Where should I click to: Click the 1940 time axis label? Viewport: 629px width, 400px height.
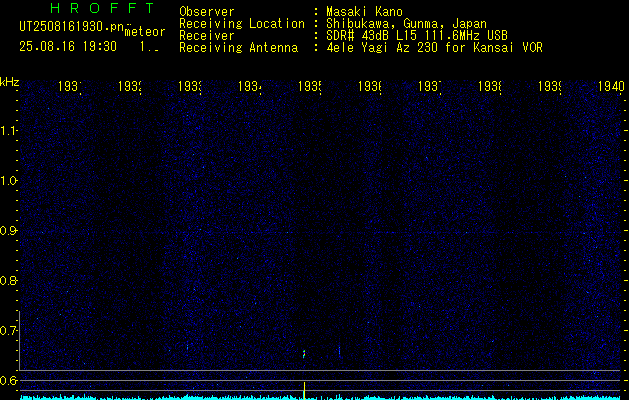(611, 86)
